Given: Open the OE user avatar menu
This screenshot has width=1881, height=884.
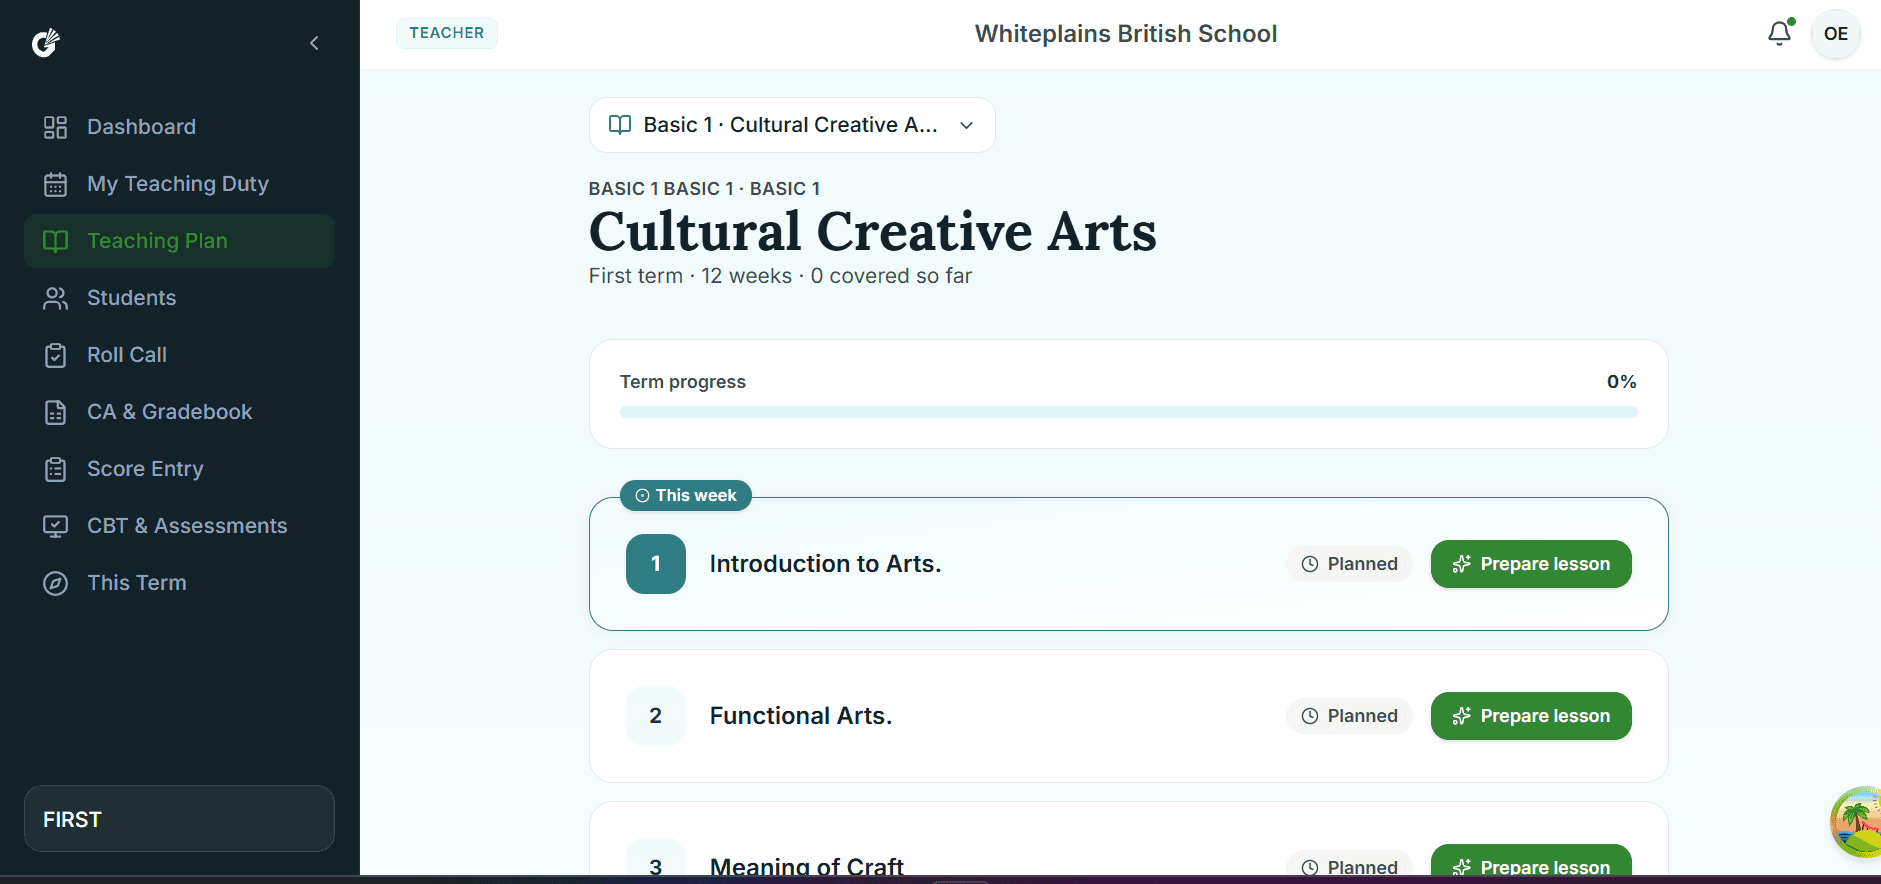Looking at the screenshot, I should pos(1835,34).
